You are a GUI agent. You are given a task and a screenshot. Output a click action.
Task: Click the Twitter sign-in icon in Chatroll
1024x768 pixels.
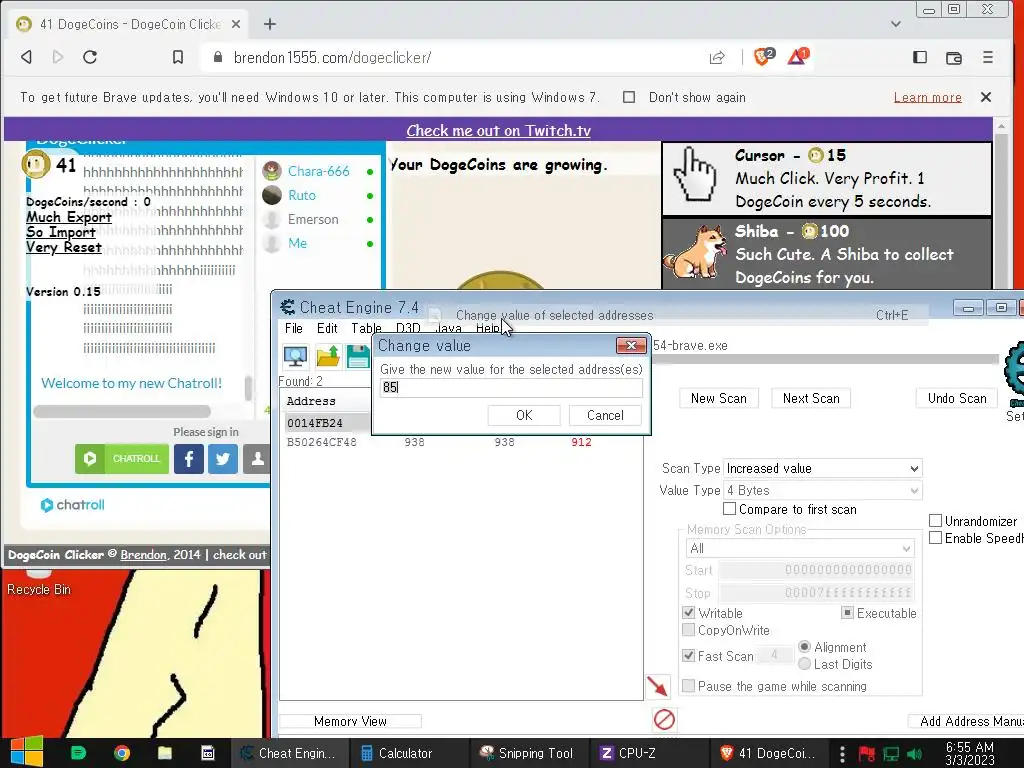pyautogui.click(x=223, y=458)
